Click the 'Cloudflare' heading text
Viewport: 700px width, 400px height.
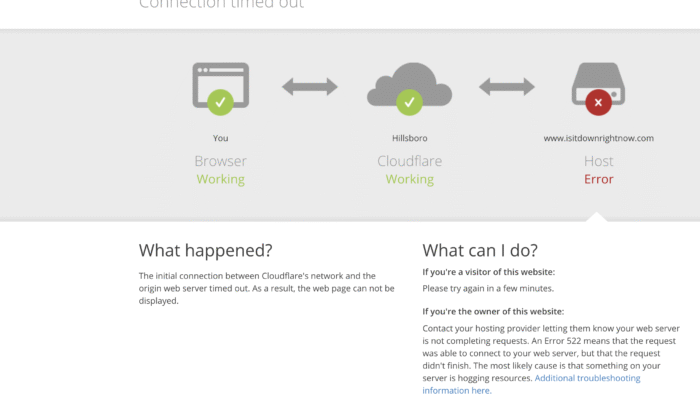pos(409,161)
